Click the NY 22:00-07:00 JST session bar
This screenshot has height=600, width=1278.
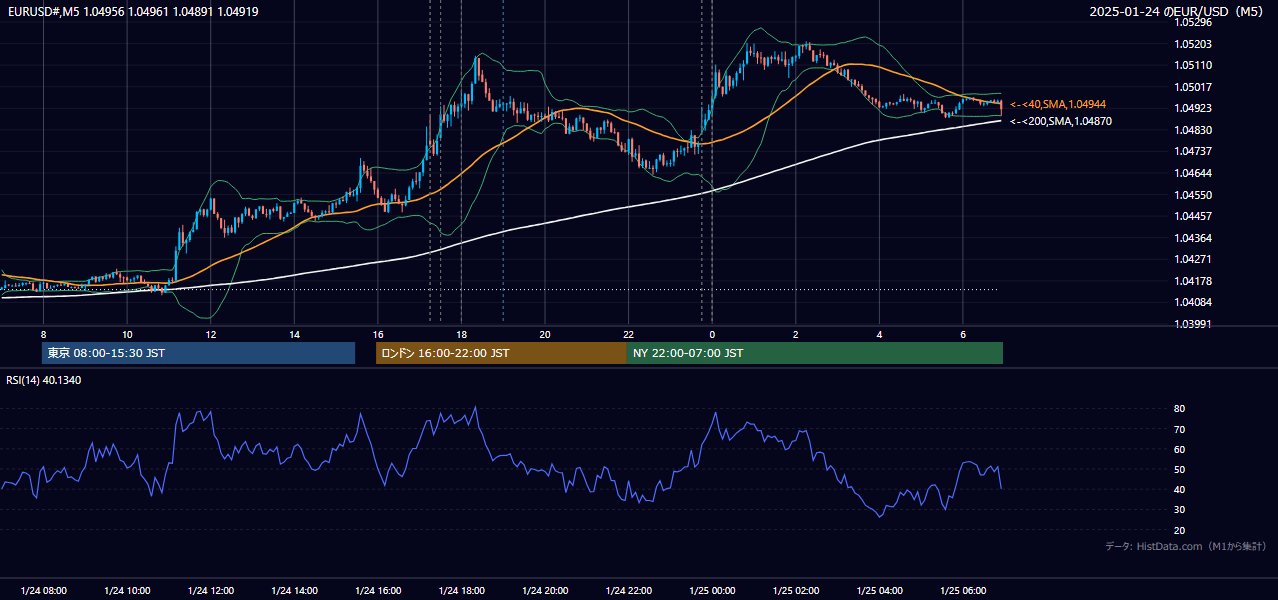pyautogui.click(x=815, y=353)
